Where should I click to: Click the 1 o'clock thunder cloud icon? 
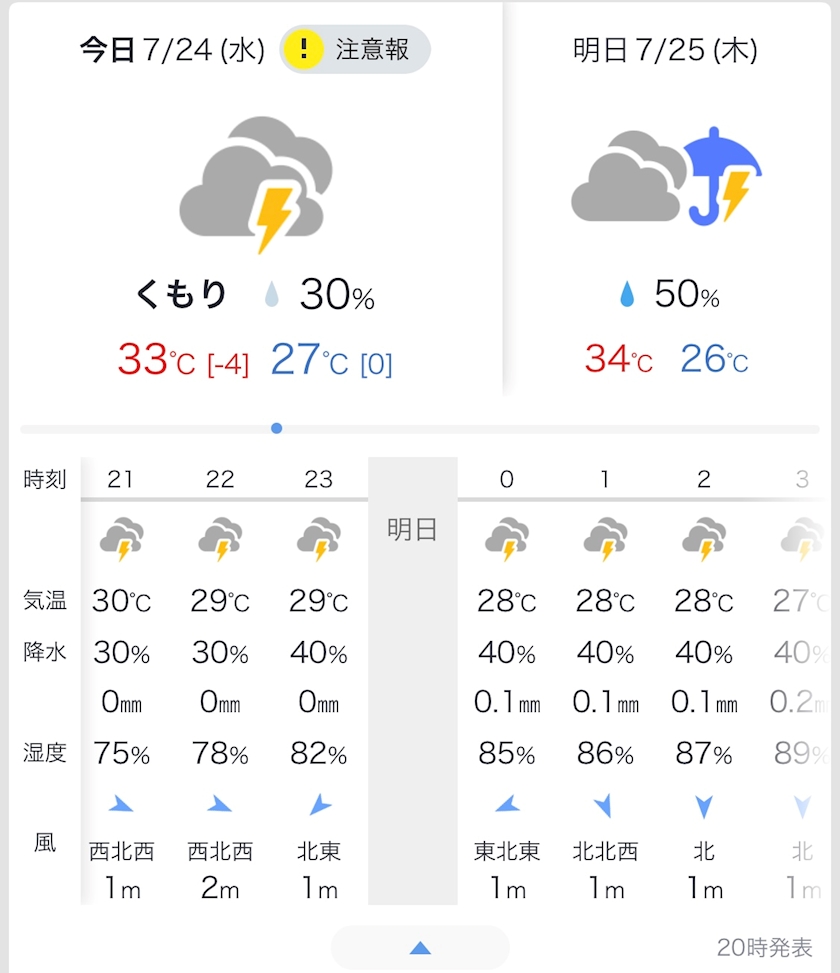pyautogui.click(x=605, y=539)
